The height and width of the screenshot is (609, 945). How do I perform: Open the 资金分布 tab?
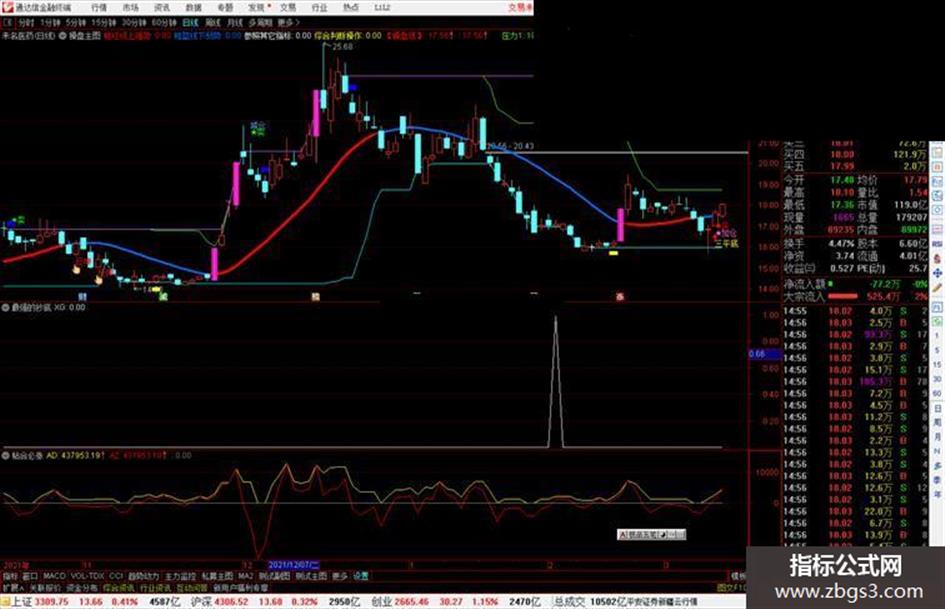(82, 587)
